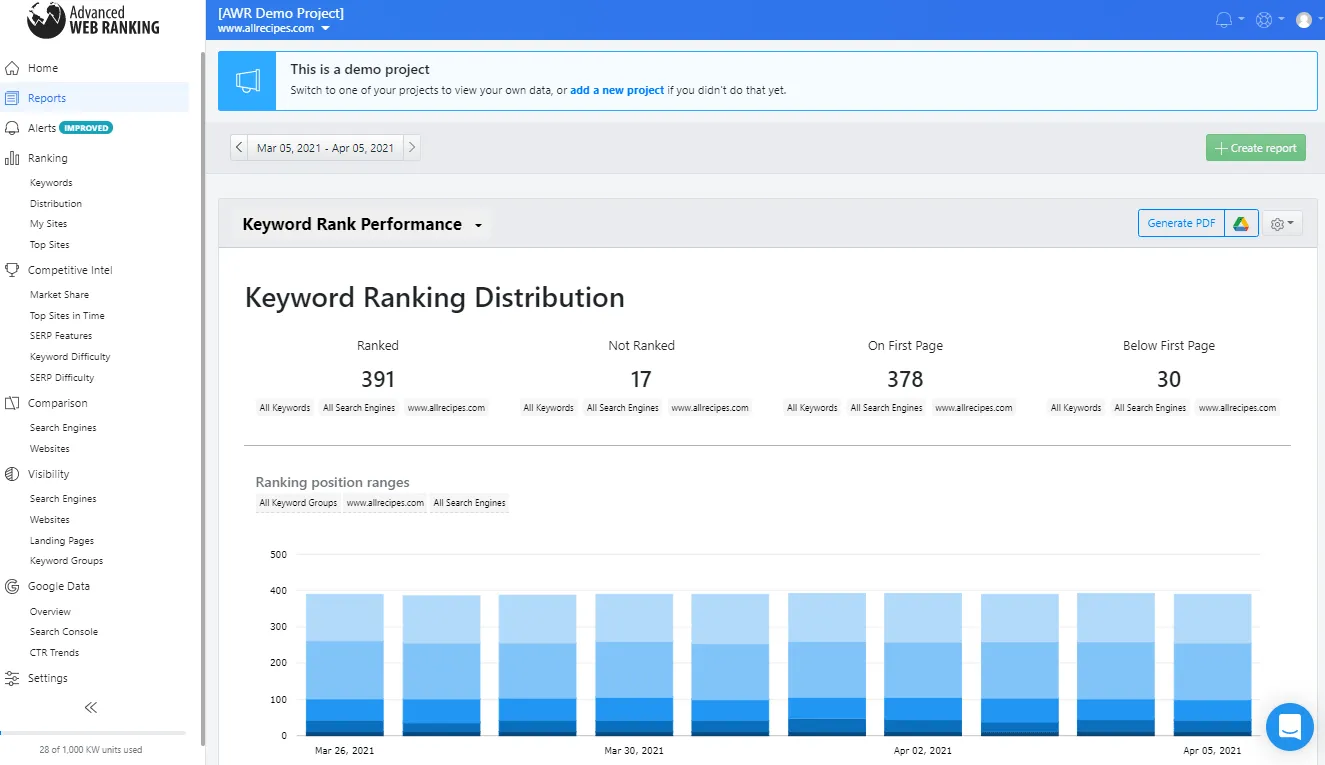This screenshot has height=765, width=1325.
Task: Click the Advanced Web Ranking logo
Action: (x=94, y=20)
